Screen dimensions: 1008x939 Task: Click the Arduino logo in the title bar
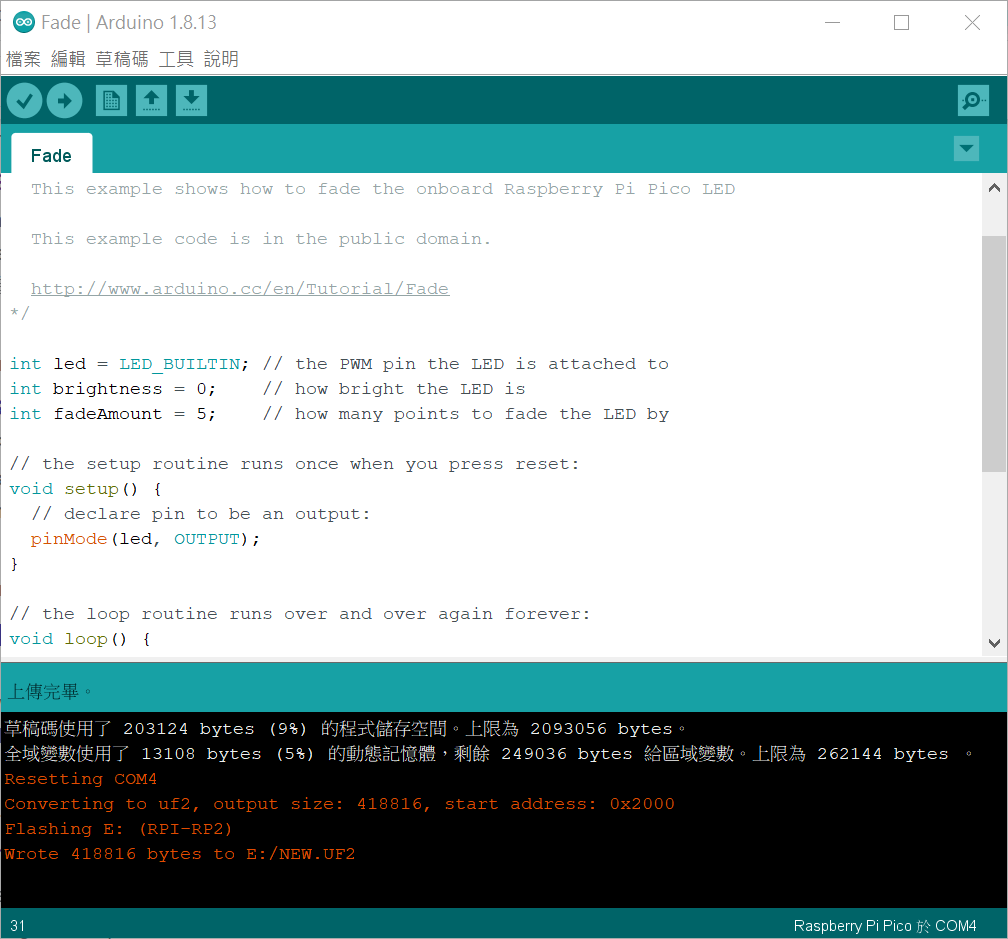coord(22,21)
